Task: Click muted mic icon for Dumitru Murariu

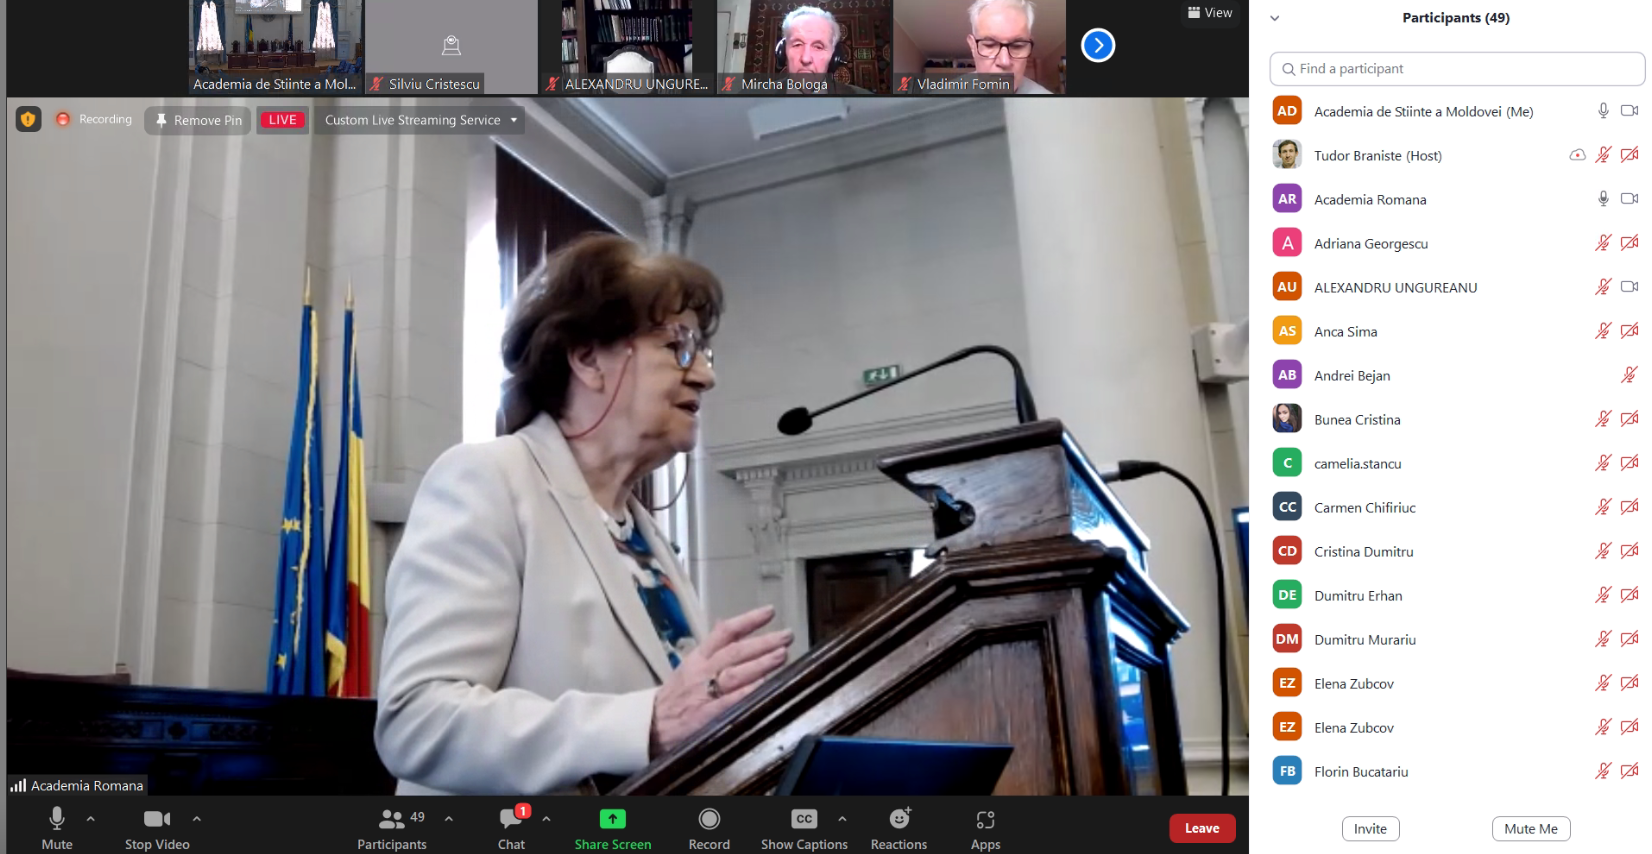Action: (1603, 639)
